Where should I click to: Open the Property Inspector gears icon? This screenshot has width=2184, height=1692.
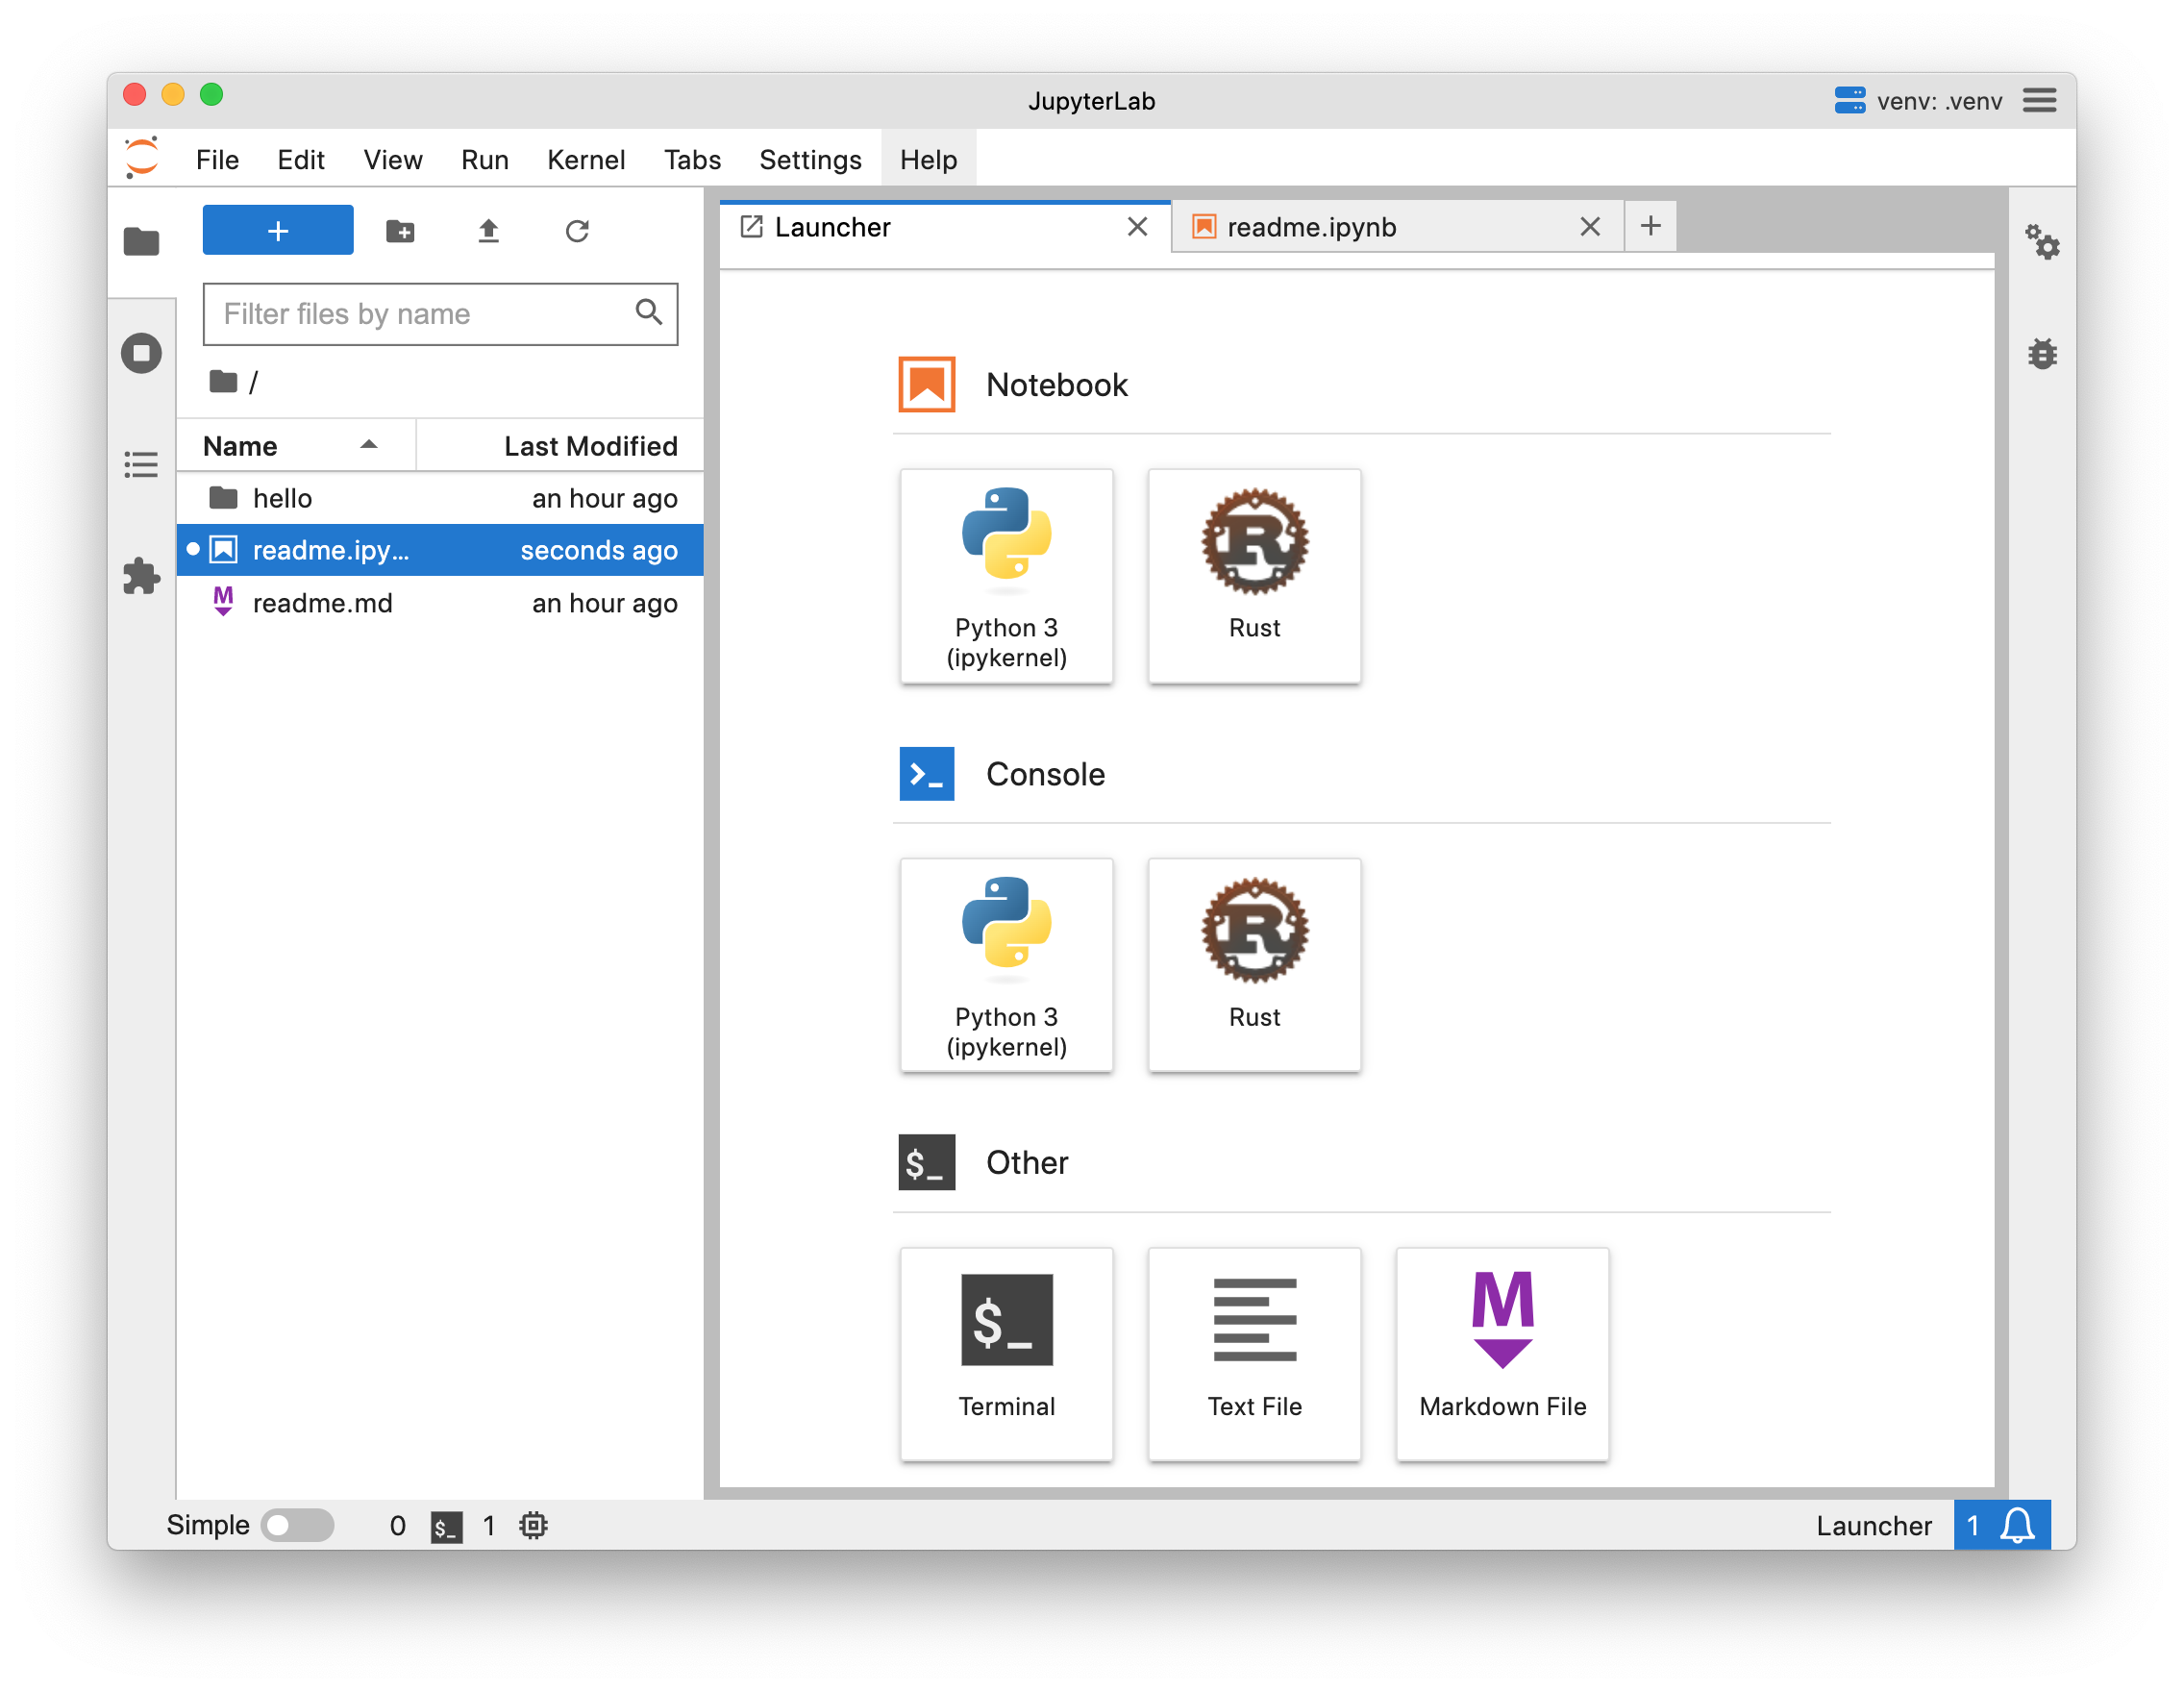coord(2041,242)
